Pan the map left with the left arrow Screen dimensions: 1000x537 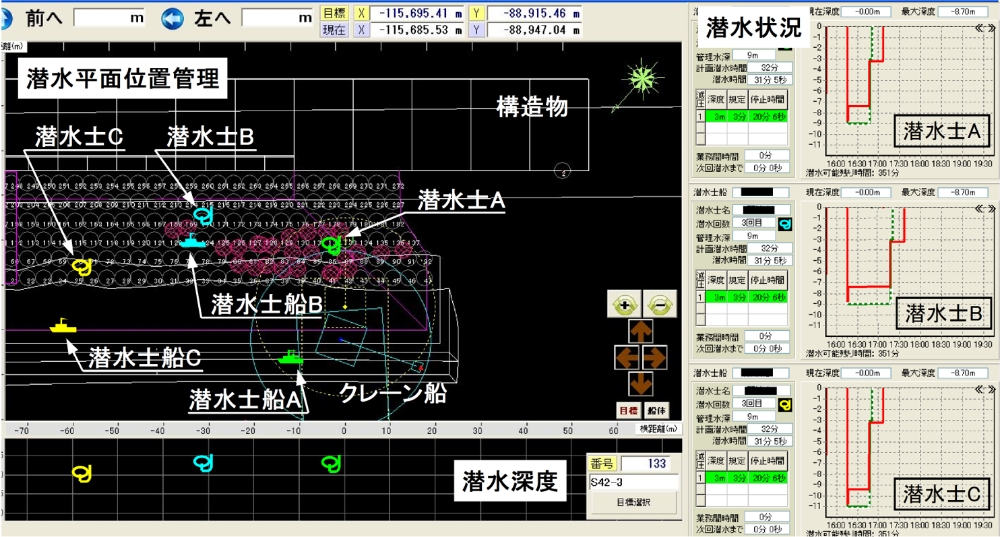pyautogui.click(x=628, y=357)
